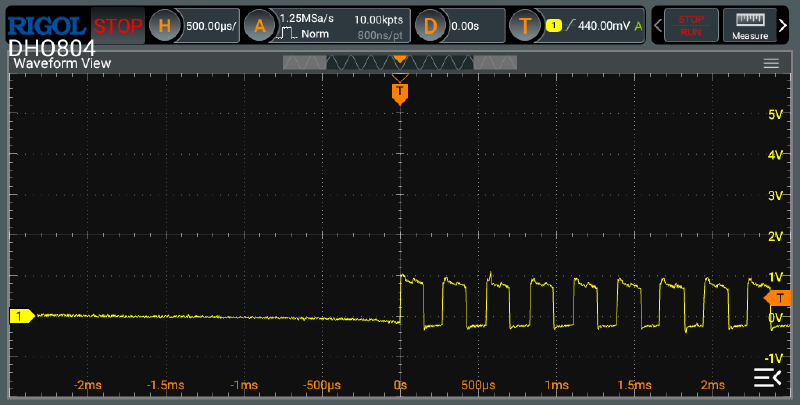Click the 0.00s delay value
Image resolution: width=800 pixels, height=405 pixels.
pyautogui.click(x=466, y=25)
